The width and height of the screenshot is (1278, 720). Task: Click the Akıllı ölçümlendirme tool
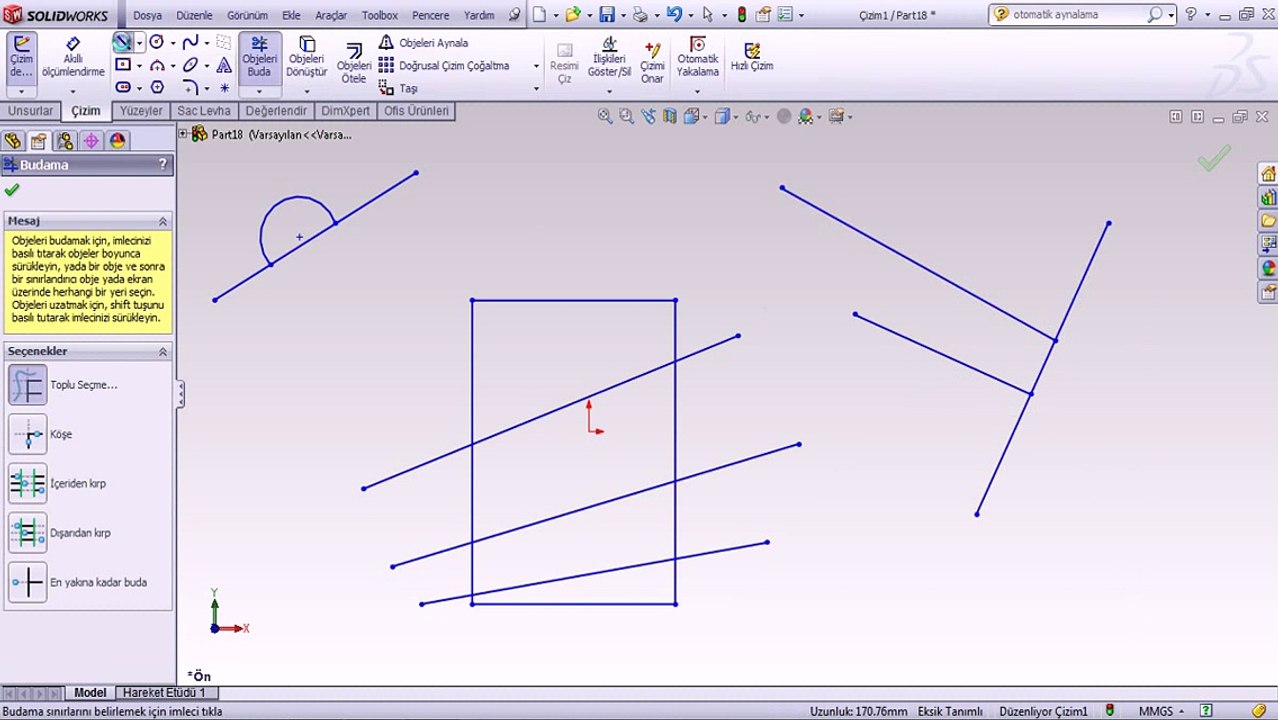click(x=72, y=57)
